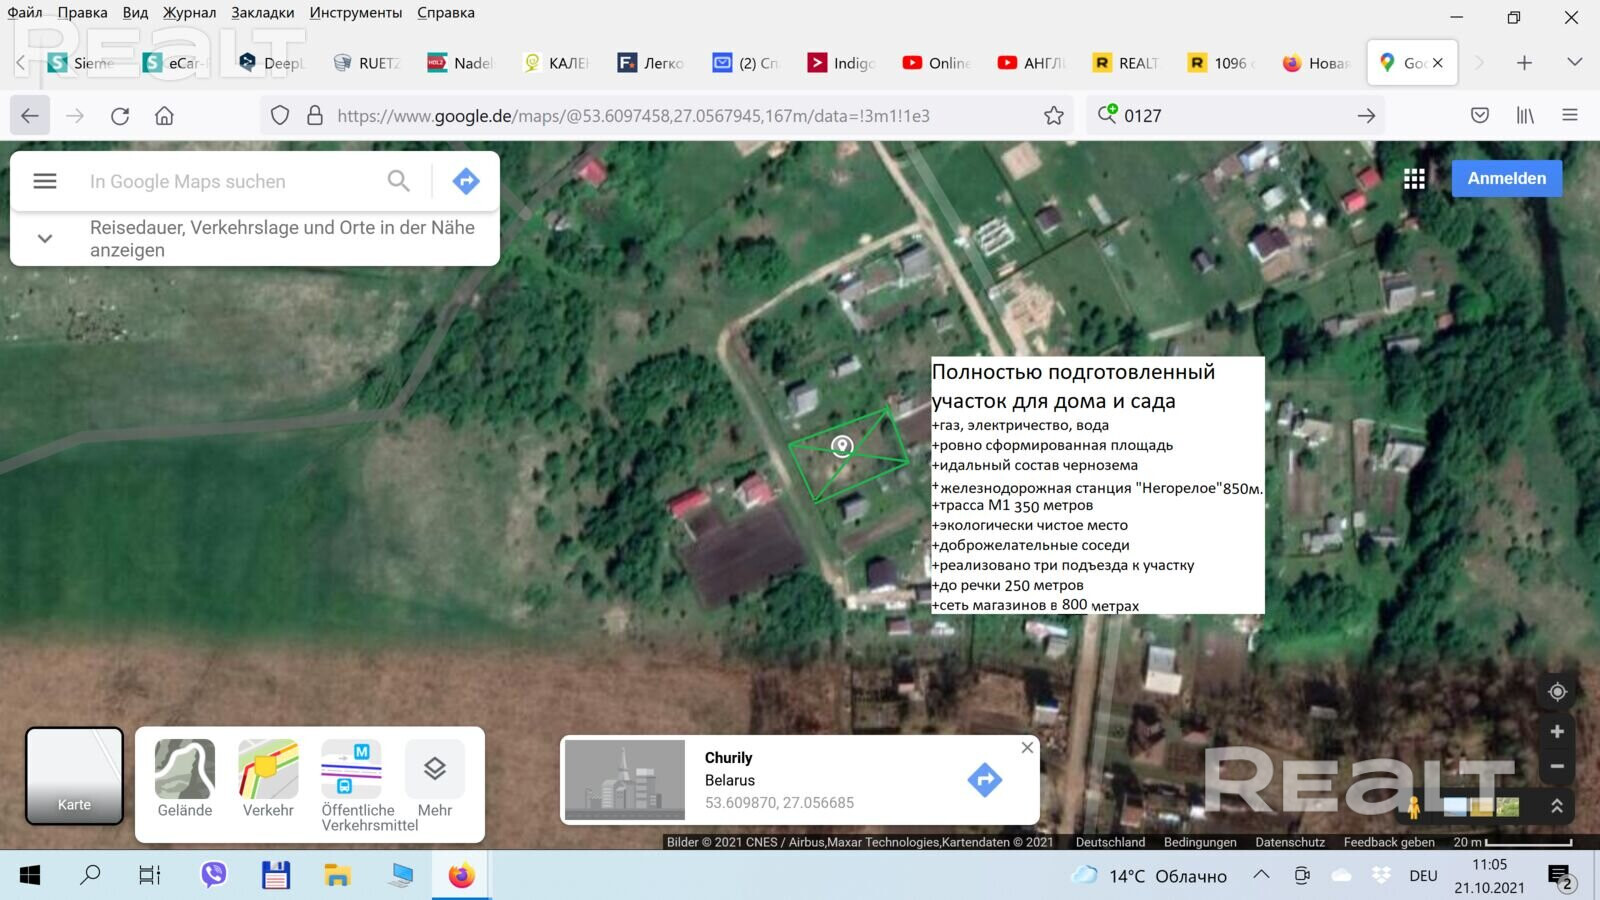1600x900 pixels.
Task: List all Firefox tabs dropdown arrow
Action: click(x=1574, y=62)
